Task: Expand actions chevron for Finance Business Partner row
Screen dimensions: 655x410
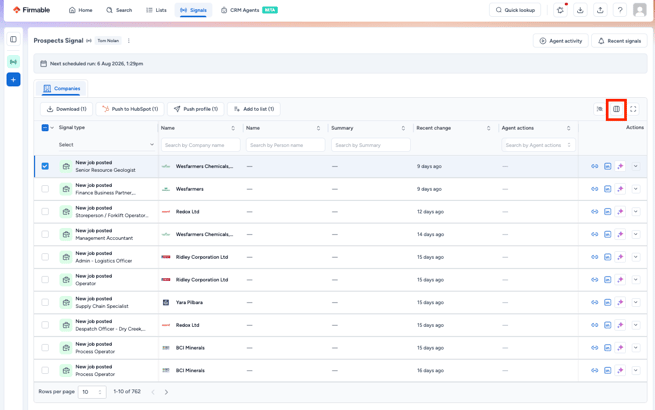Action: point(636,189)
